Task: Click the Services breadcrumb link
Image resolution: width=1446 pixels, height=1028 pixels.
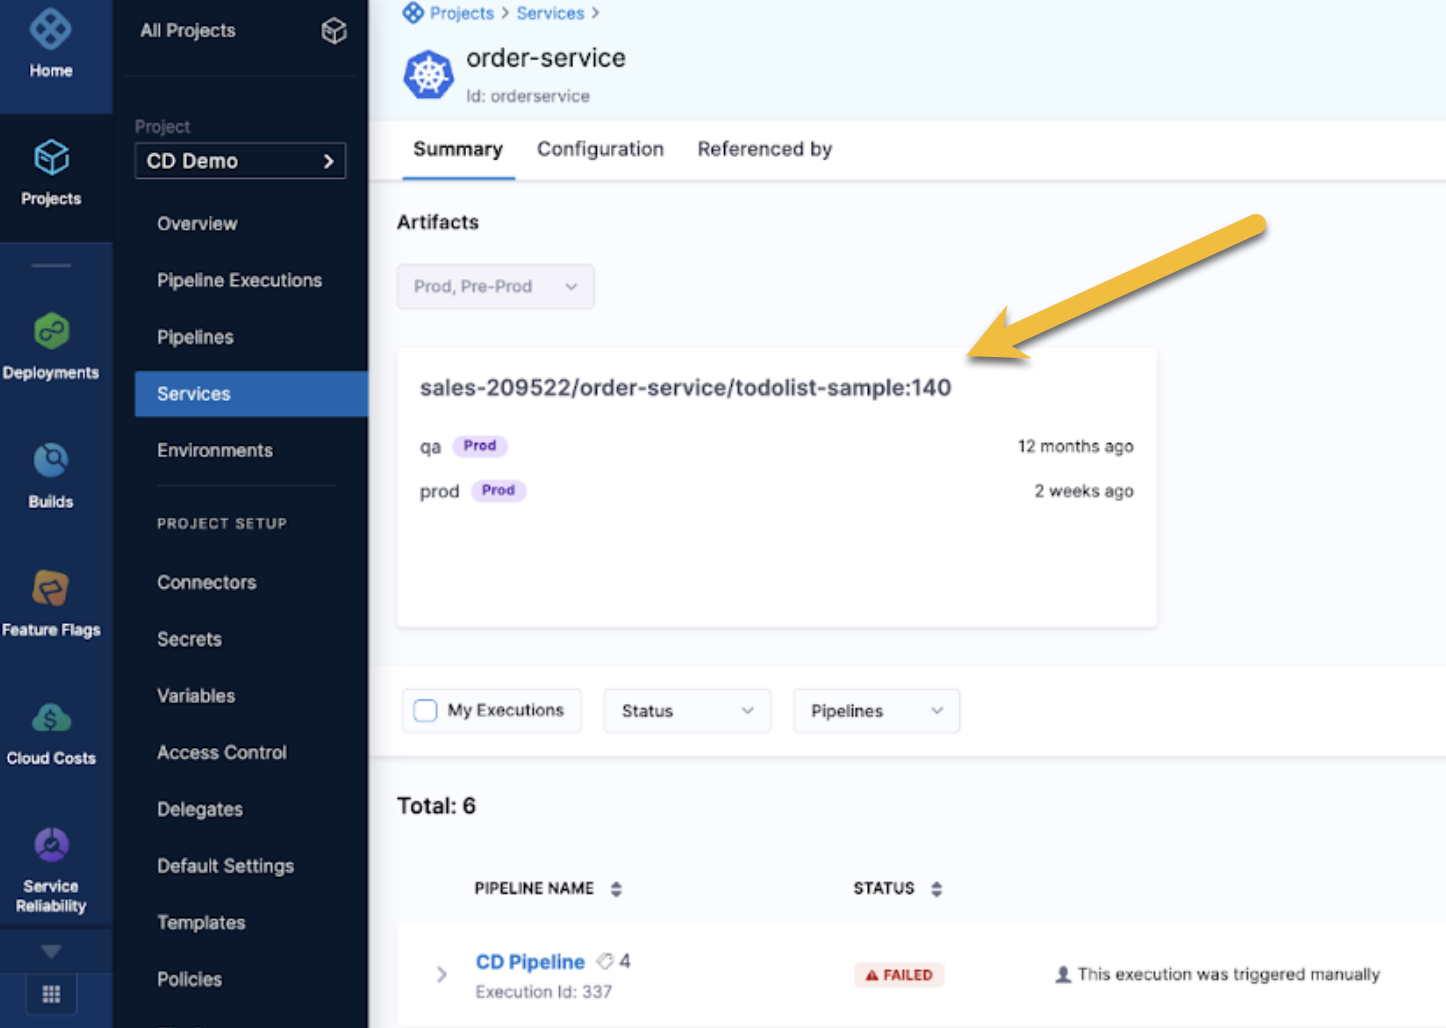Action: [550, 13]
